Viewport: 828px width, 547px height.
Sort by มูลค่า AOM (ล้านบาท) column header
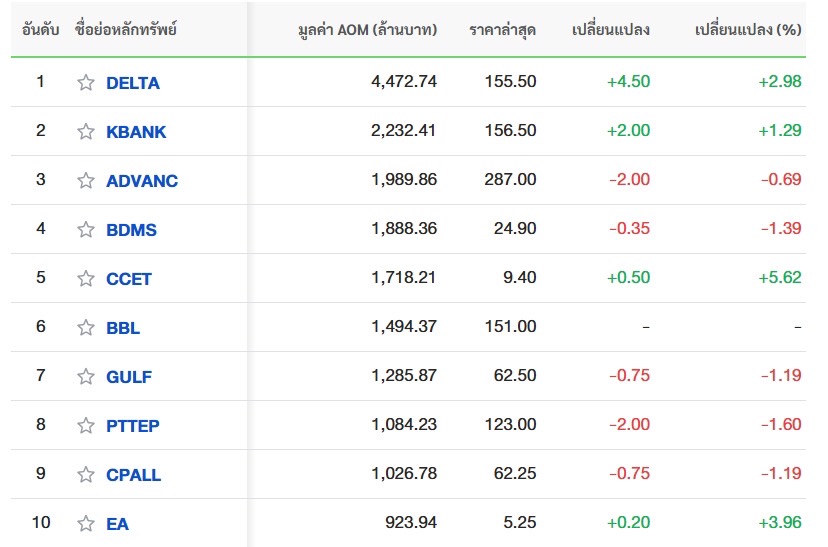coord(367,29)
